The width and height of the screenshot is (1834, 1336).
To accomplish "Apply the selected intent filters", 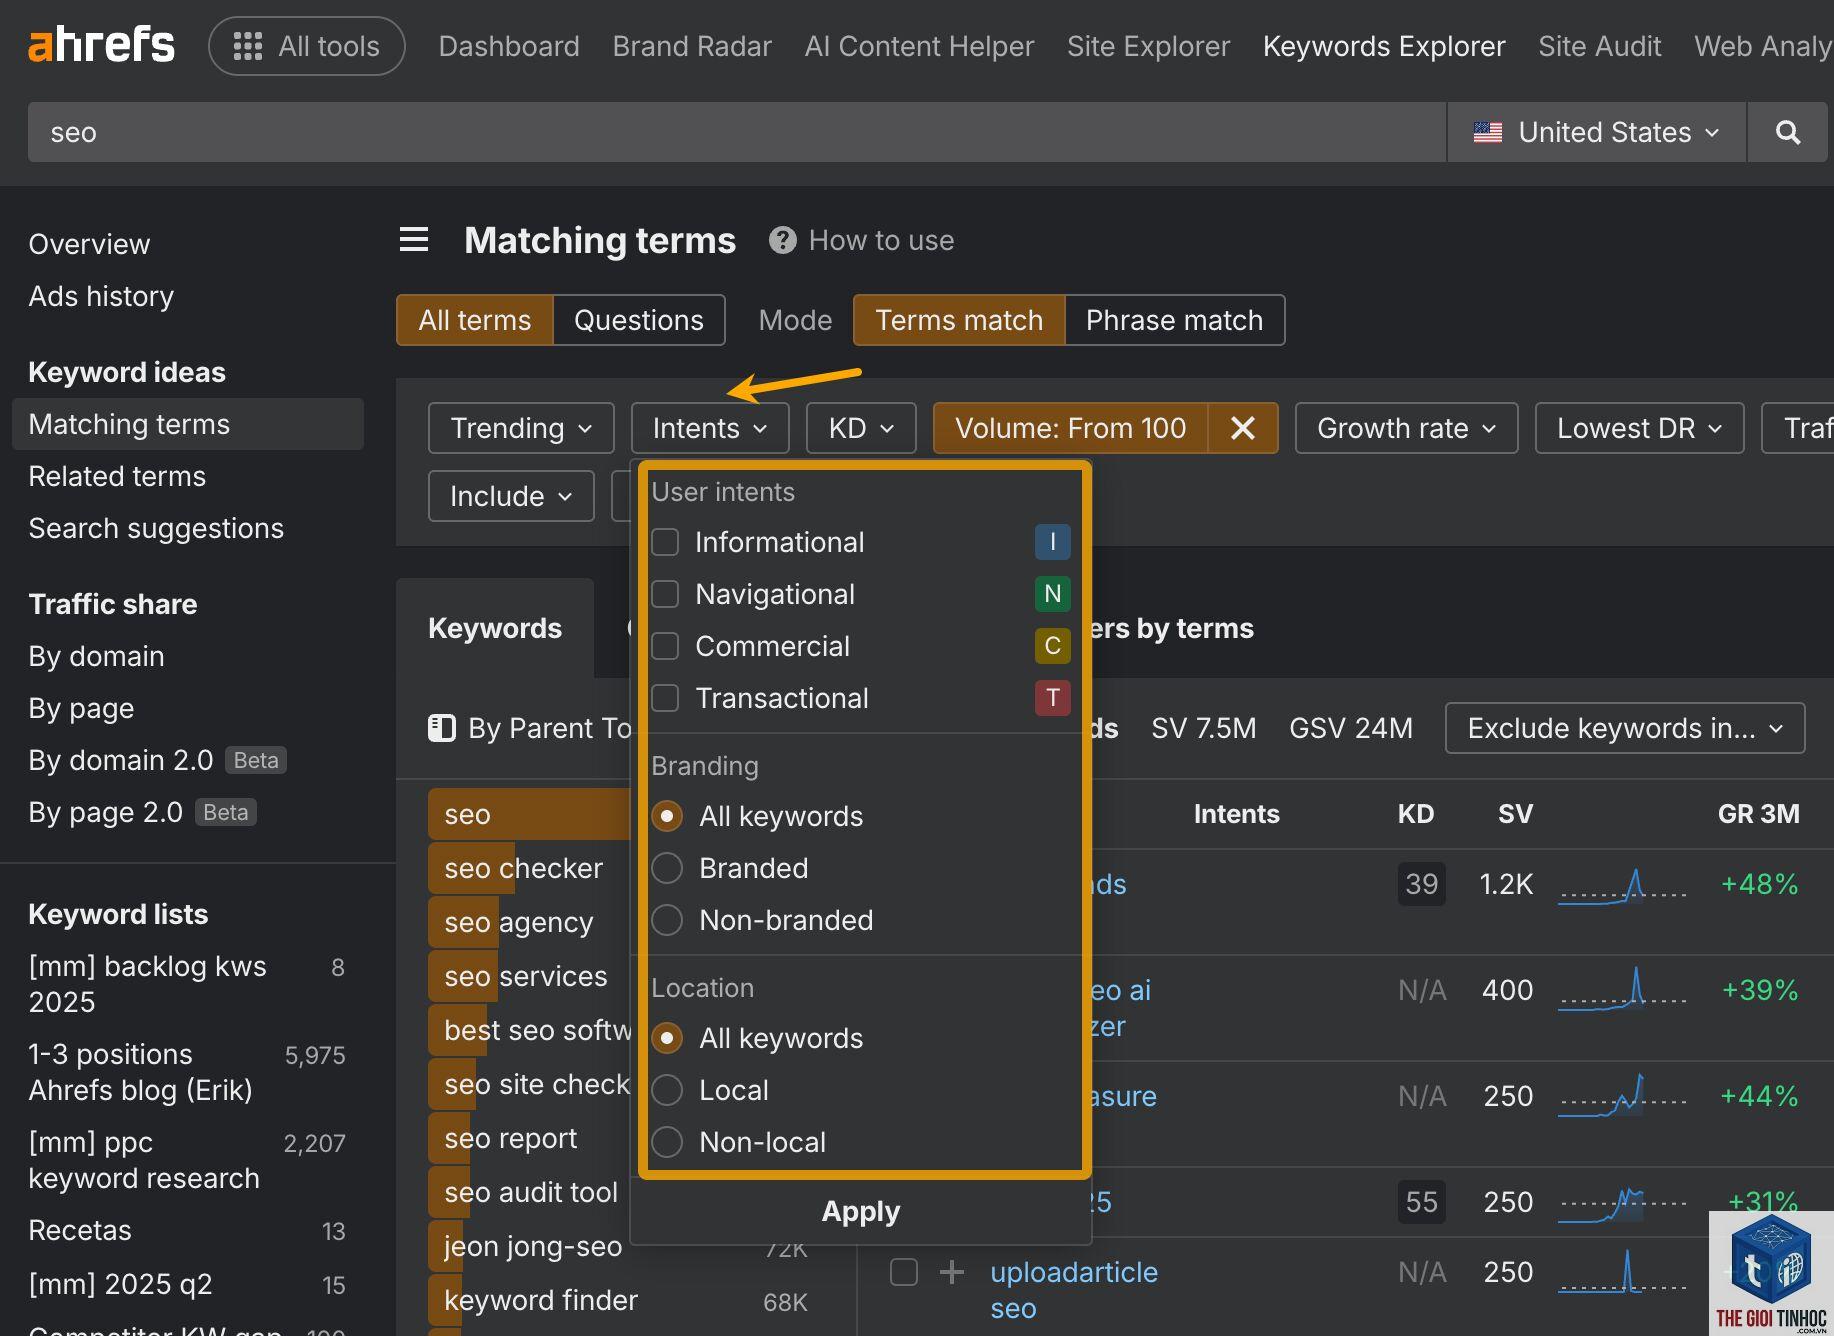I will tap(861, 1211).
